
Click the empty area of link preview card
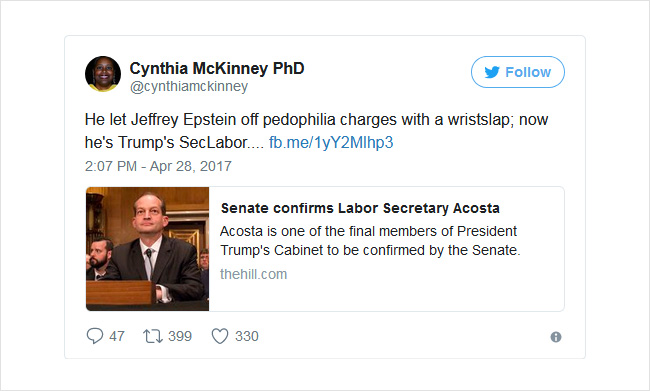(x=415, y=295)
